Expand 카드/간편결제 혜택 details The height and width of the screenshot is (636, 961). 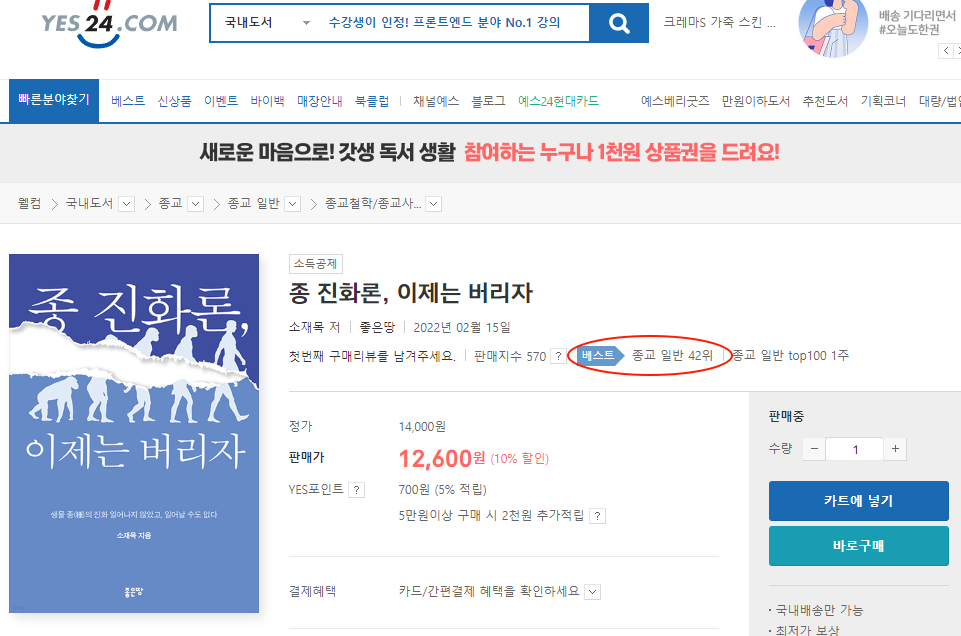tap(592, 592)
